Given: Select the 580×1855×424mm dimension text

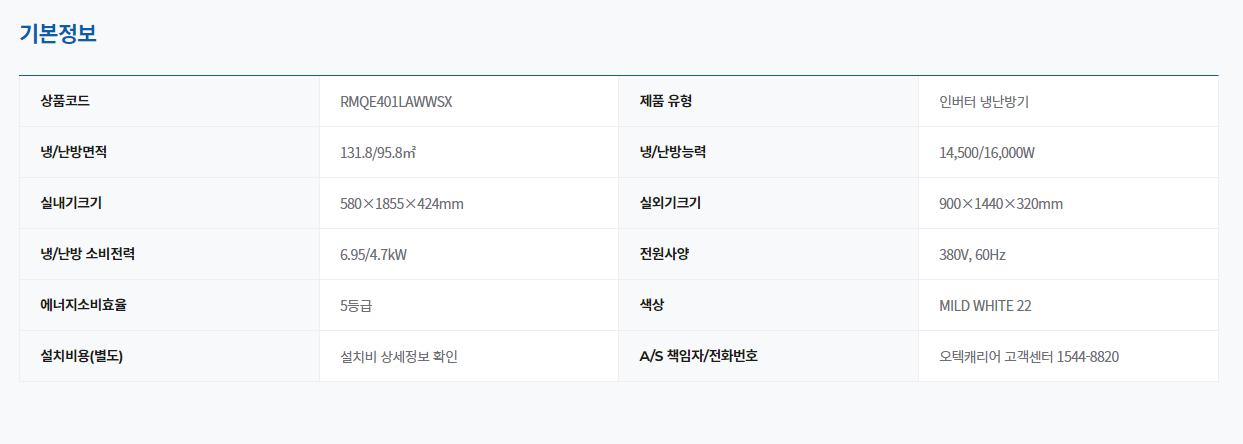Looking at the screenshot, I should point(402,204).
